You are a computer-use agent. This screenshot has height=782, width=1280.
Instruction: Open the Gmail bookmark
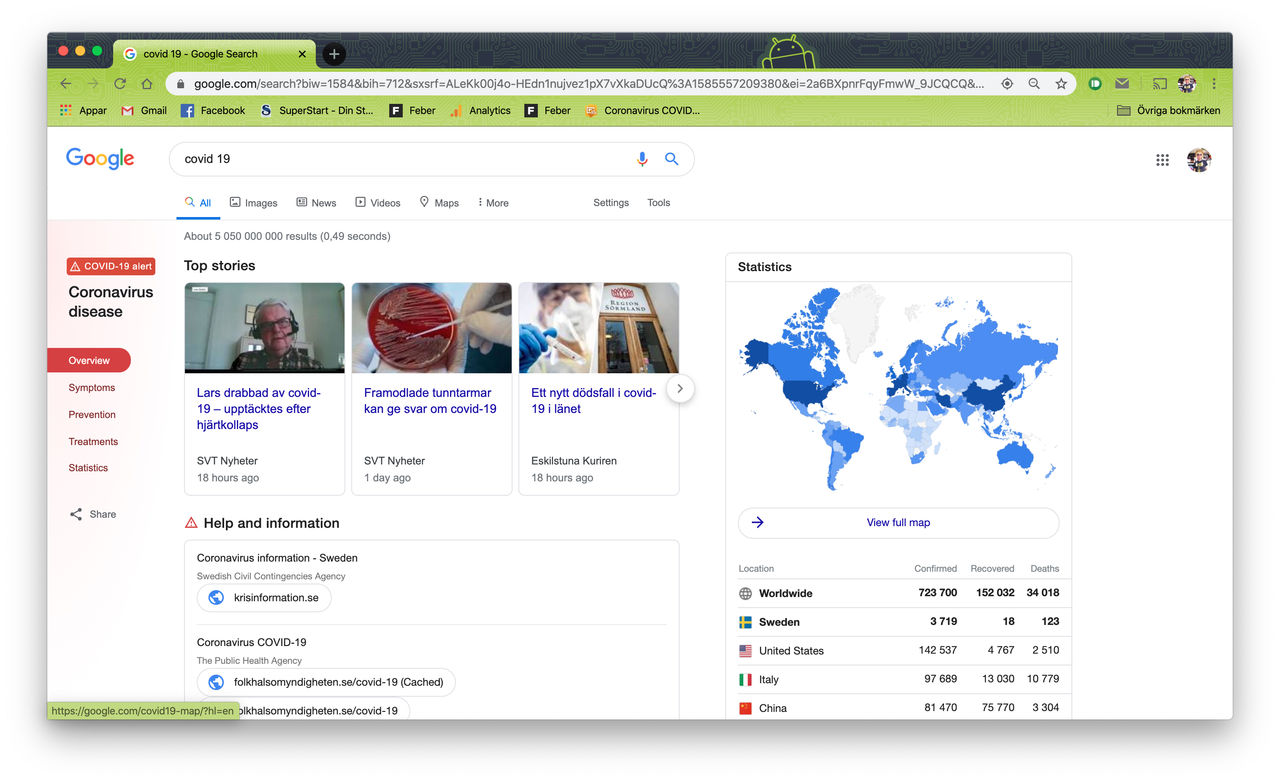(x=144, y=110)
